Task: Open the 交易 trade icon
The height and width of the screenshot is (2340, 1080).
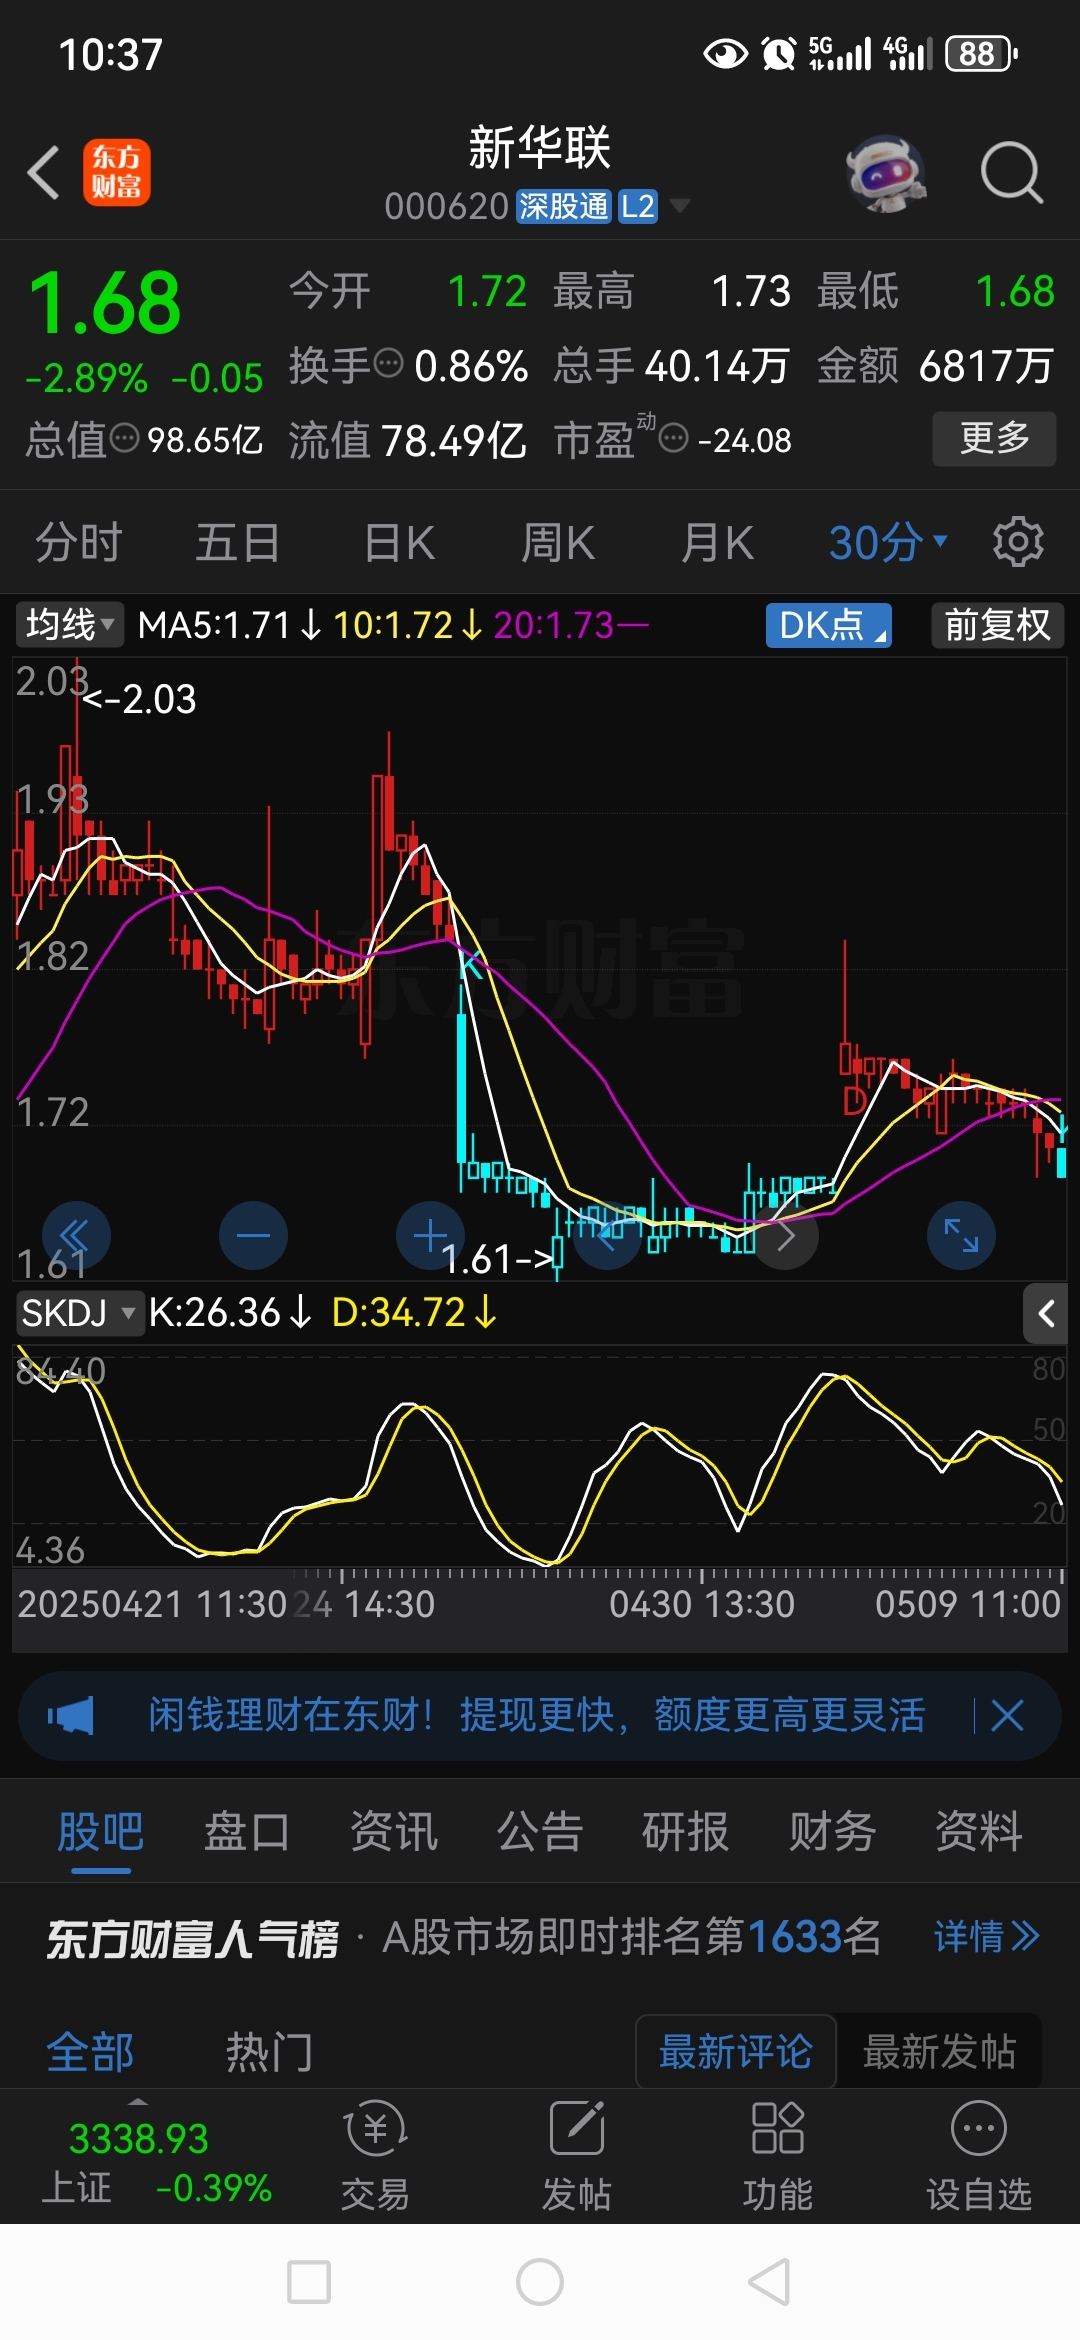Action: coord(376,2155)
